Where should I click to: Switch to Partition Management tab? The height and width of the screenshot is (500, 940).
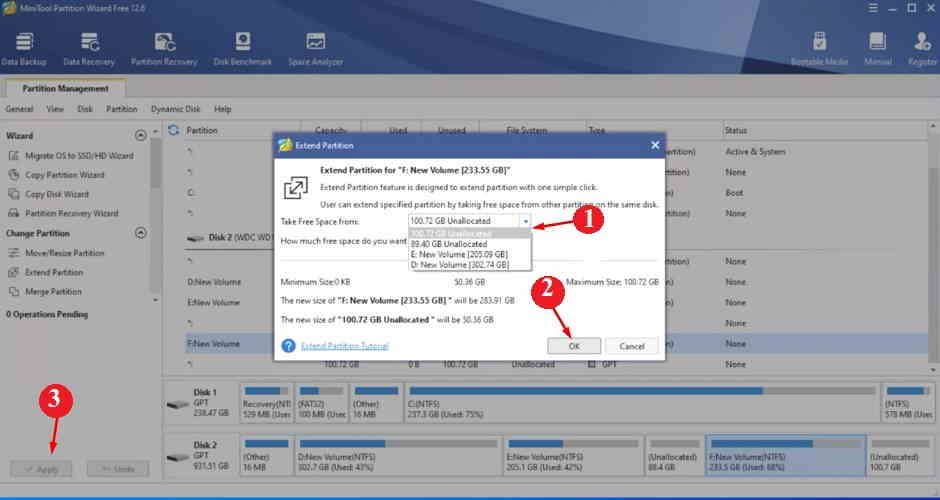(x=65, y=89)
